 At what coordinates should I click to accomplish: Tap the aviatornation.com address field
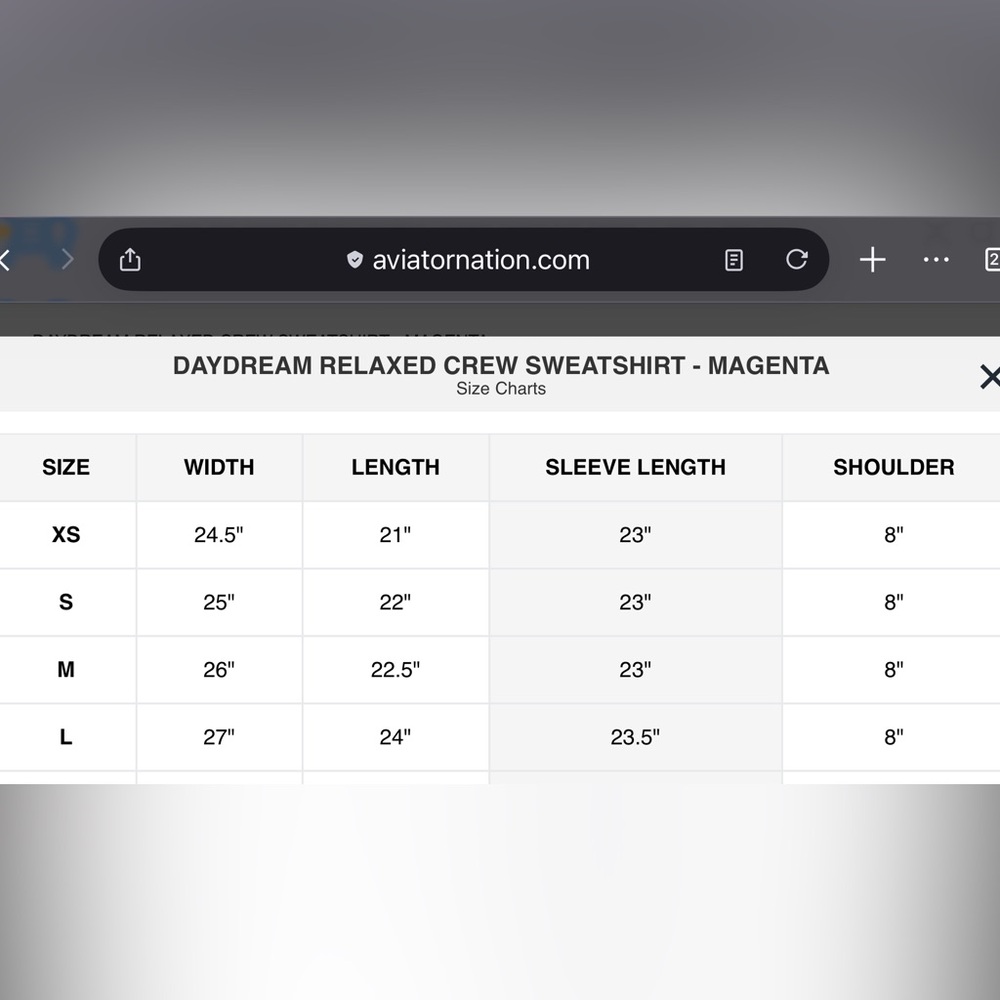pyautogui.click(x=464, y=260)
